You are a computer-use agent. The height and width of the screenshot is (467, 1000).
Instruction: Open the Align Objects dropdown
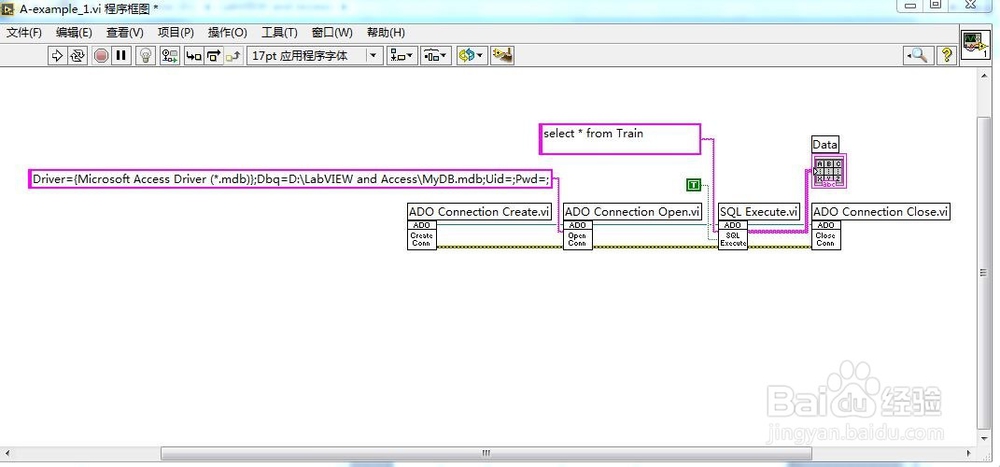point(402,56)
